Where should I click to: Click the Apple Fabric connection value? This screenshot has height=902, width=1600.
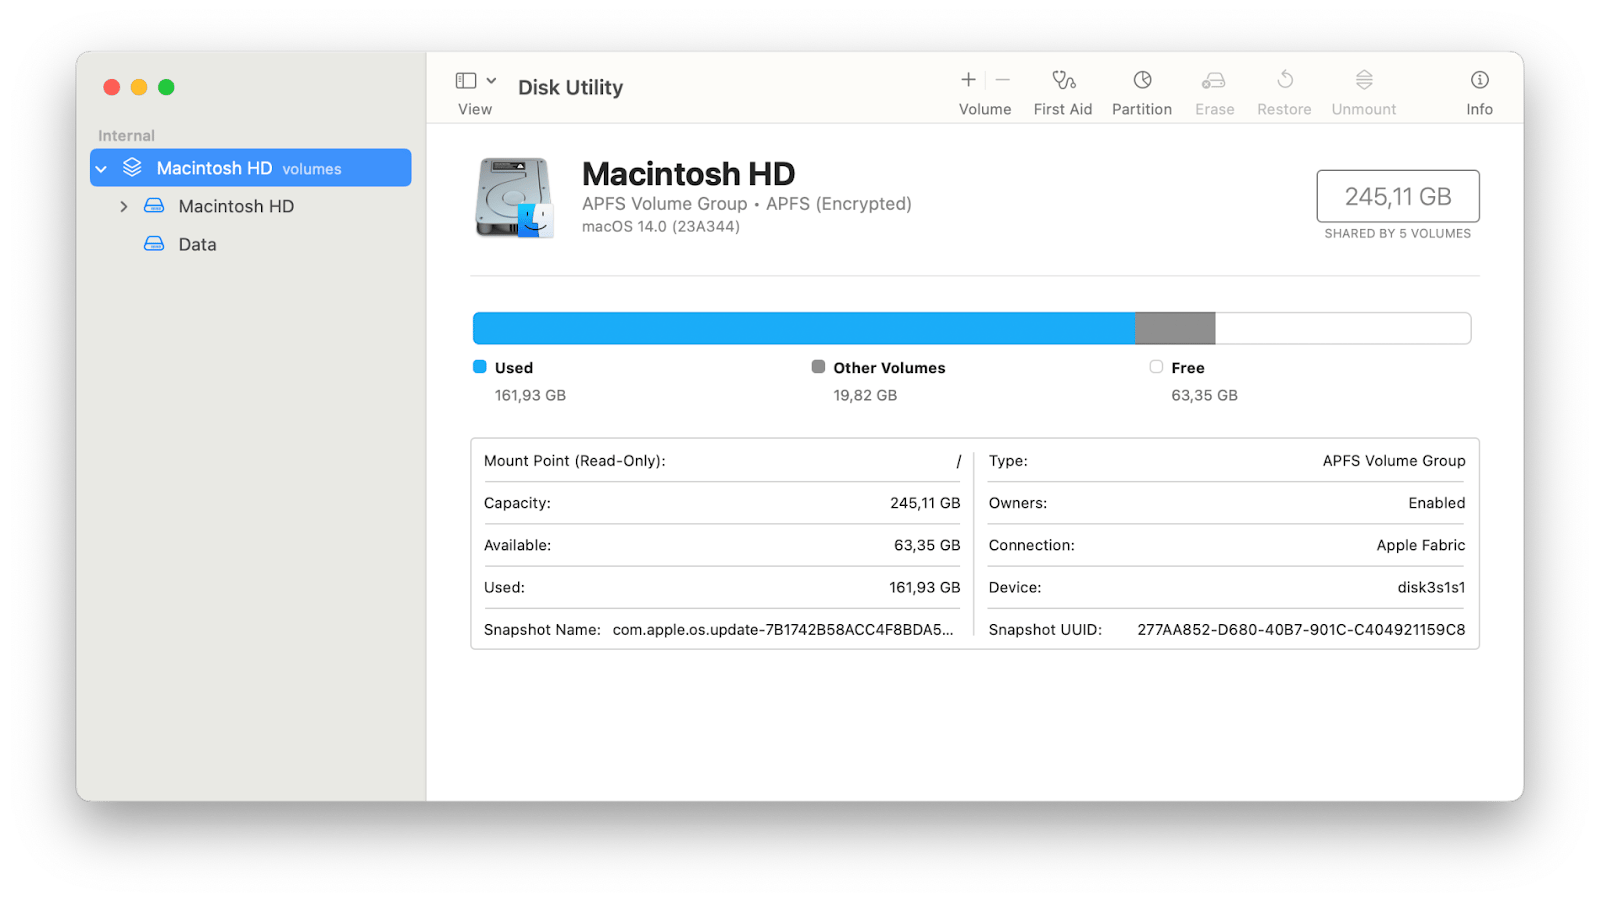(x=1420, y=545)
